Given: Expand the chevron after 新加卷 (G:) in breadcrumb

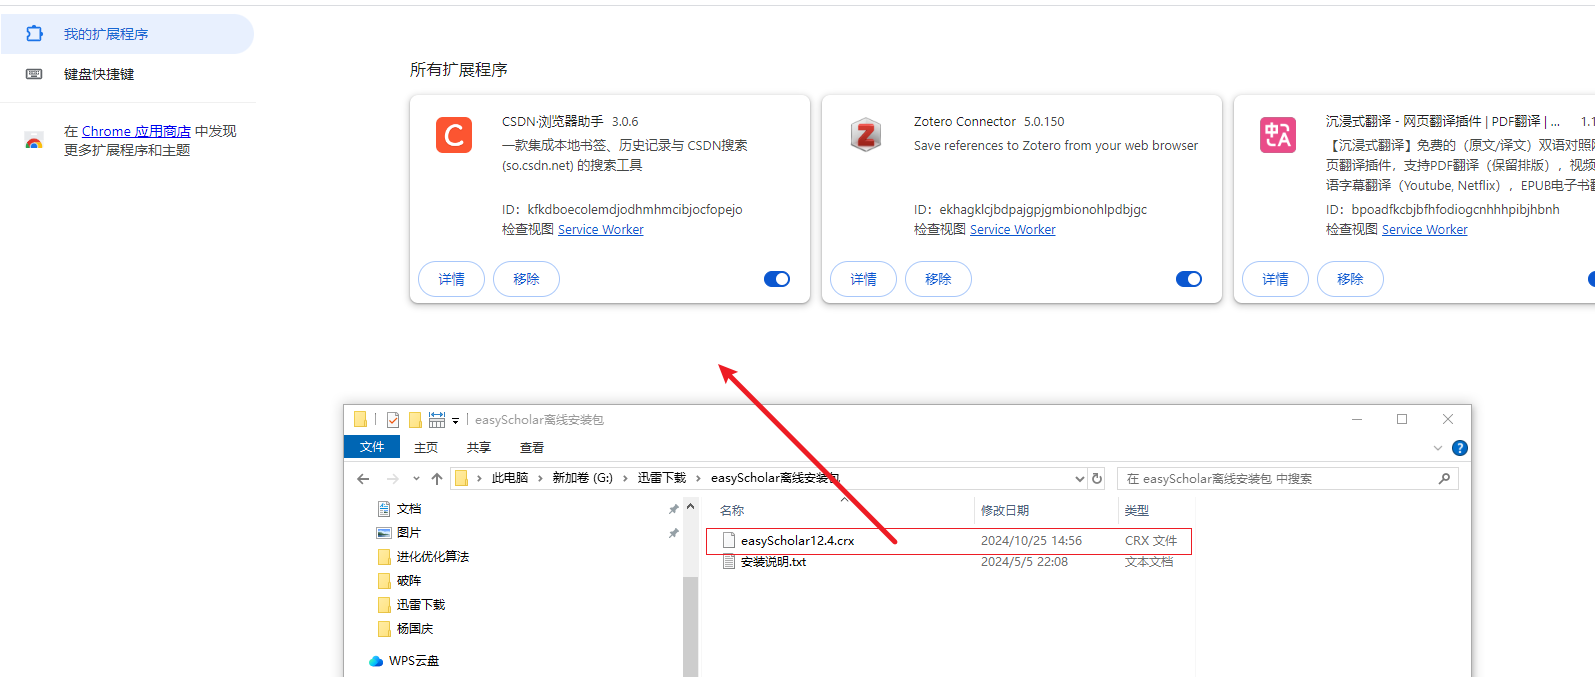Looking at the screenshot, I should [x=626, y=478].
